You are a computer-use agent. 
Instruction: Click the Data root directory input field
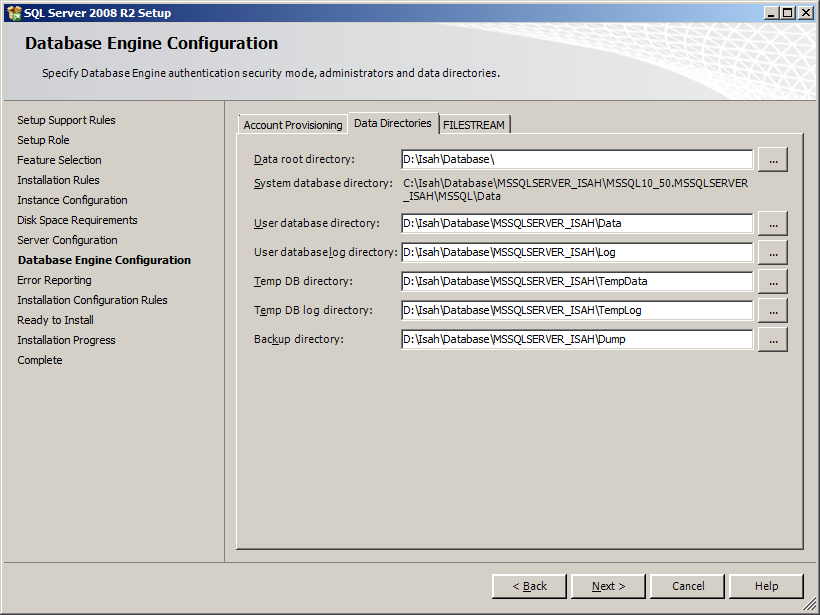pos(575,159)
